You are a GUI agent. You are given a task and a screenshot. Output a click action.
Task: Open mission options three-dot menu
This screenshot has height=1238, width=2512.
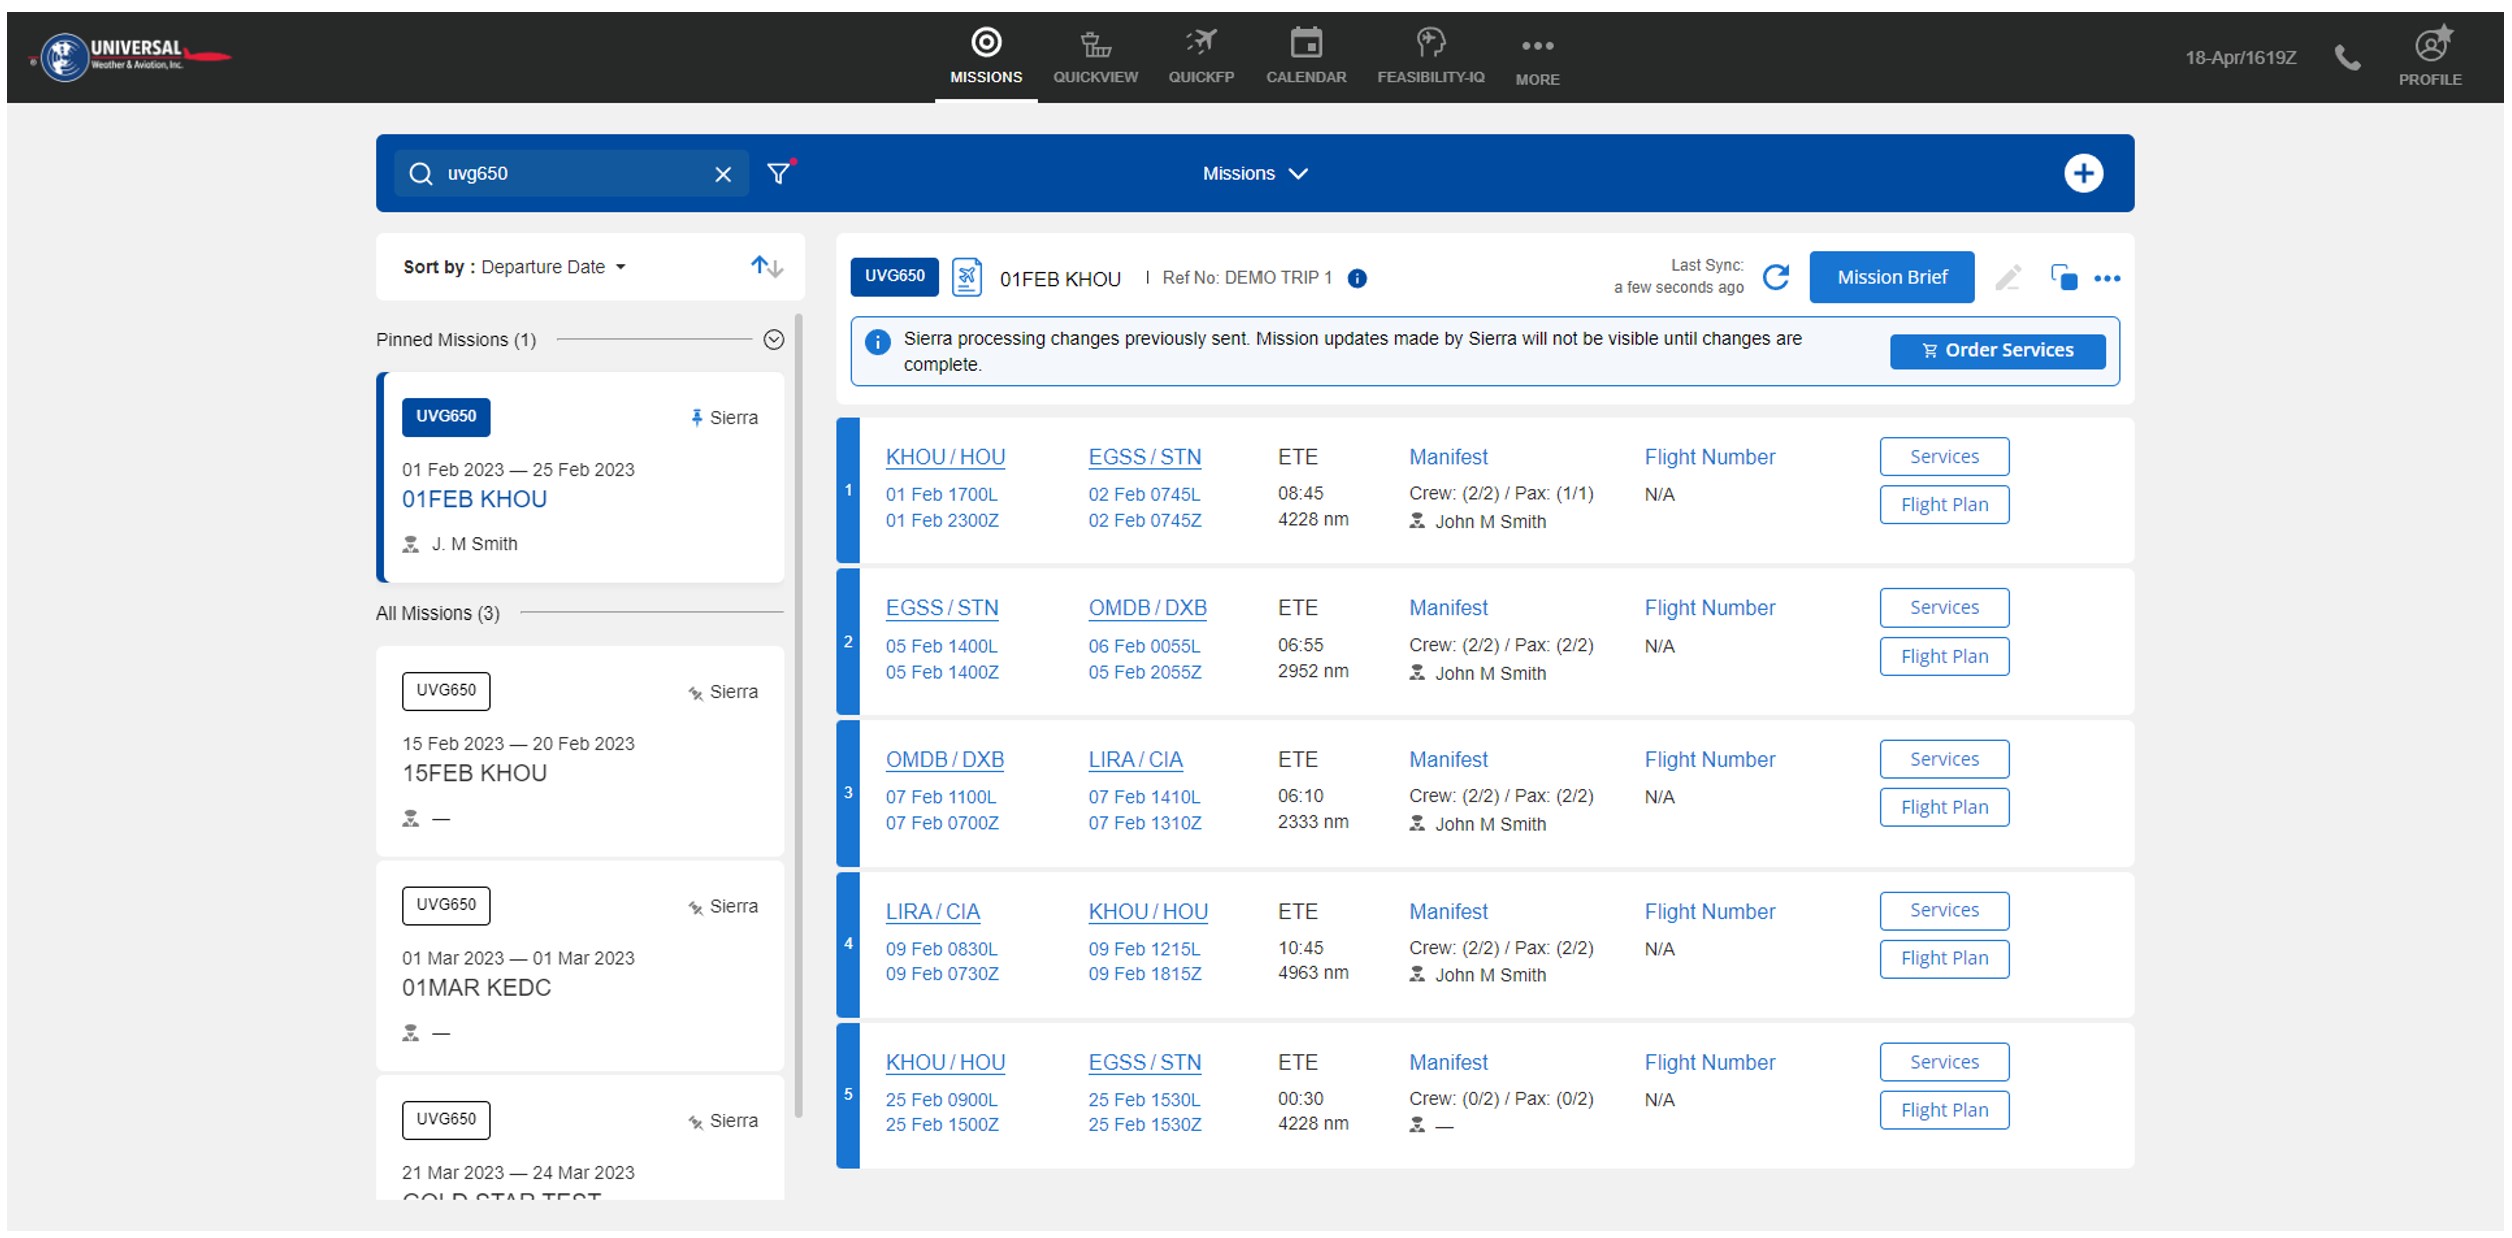[x=2107, y=279]
